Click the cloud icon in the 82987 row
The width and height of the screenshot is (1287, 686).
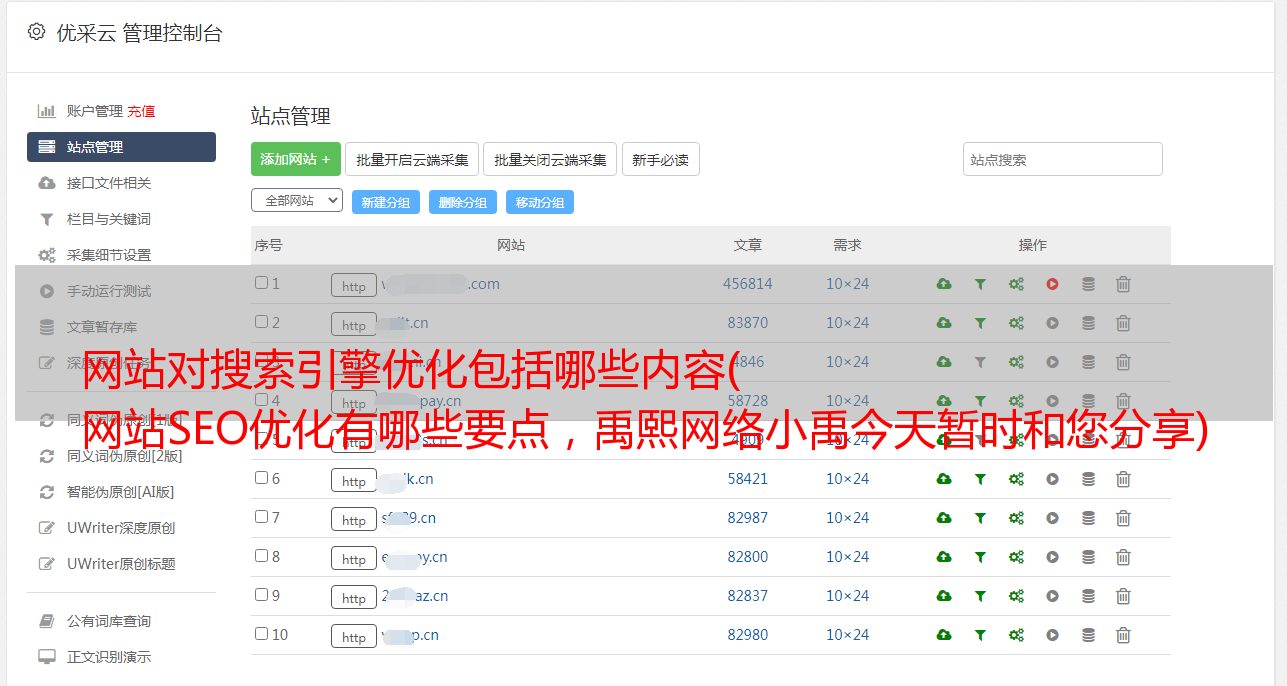944,518
